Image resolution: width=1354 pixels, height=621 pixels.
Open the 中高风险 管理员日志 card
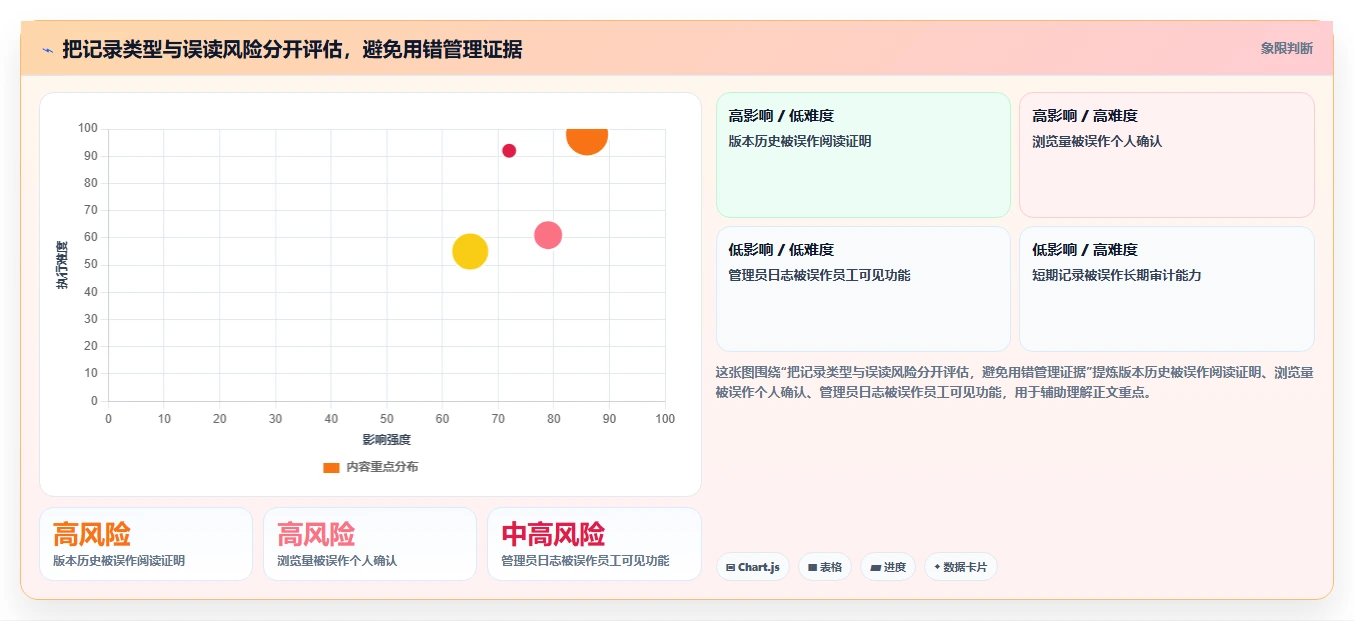(594, 544)
